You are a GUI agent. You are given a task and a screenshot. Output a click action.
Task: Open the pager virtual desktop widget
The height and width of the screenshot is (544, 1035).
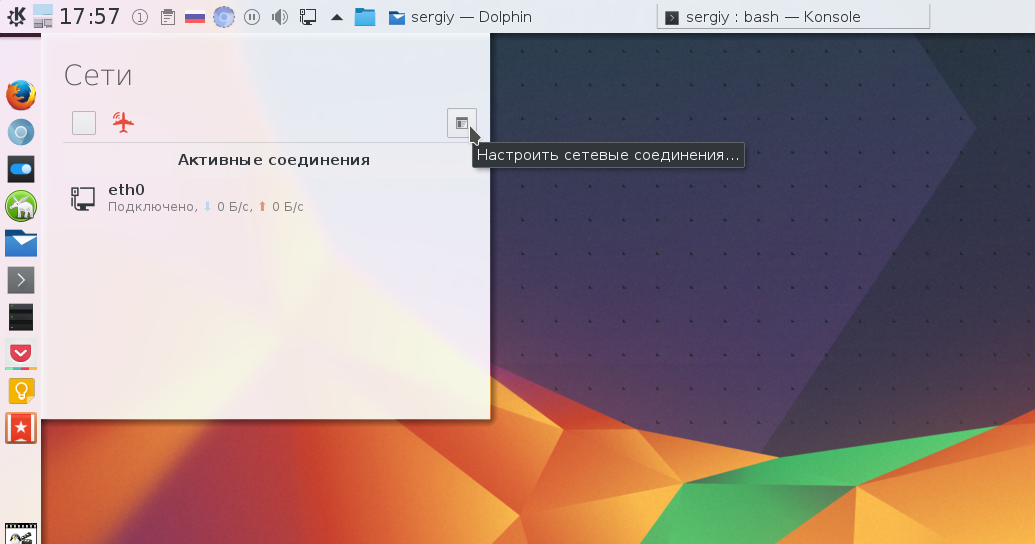coord(43,16)
